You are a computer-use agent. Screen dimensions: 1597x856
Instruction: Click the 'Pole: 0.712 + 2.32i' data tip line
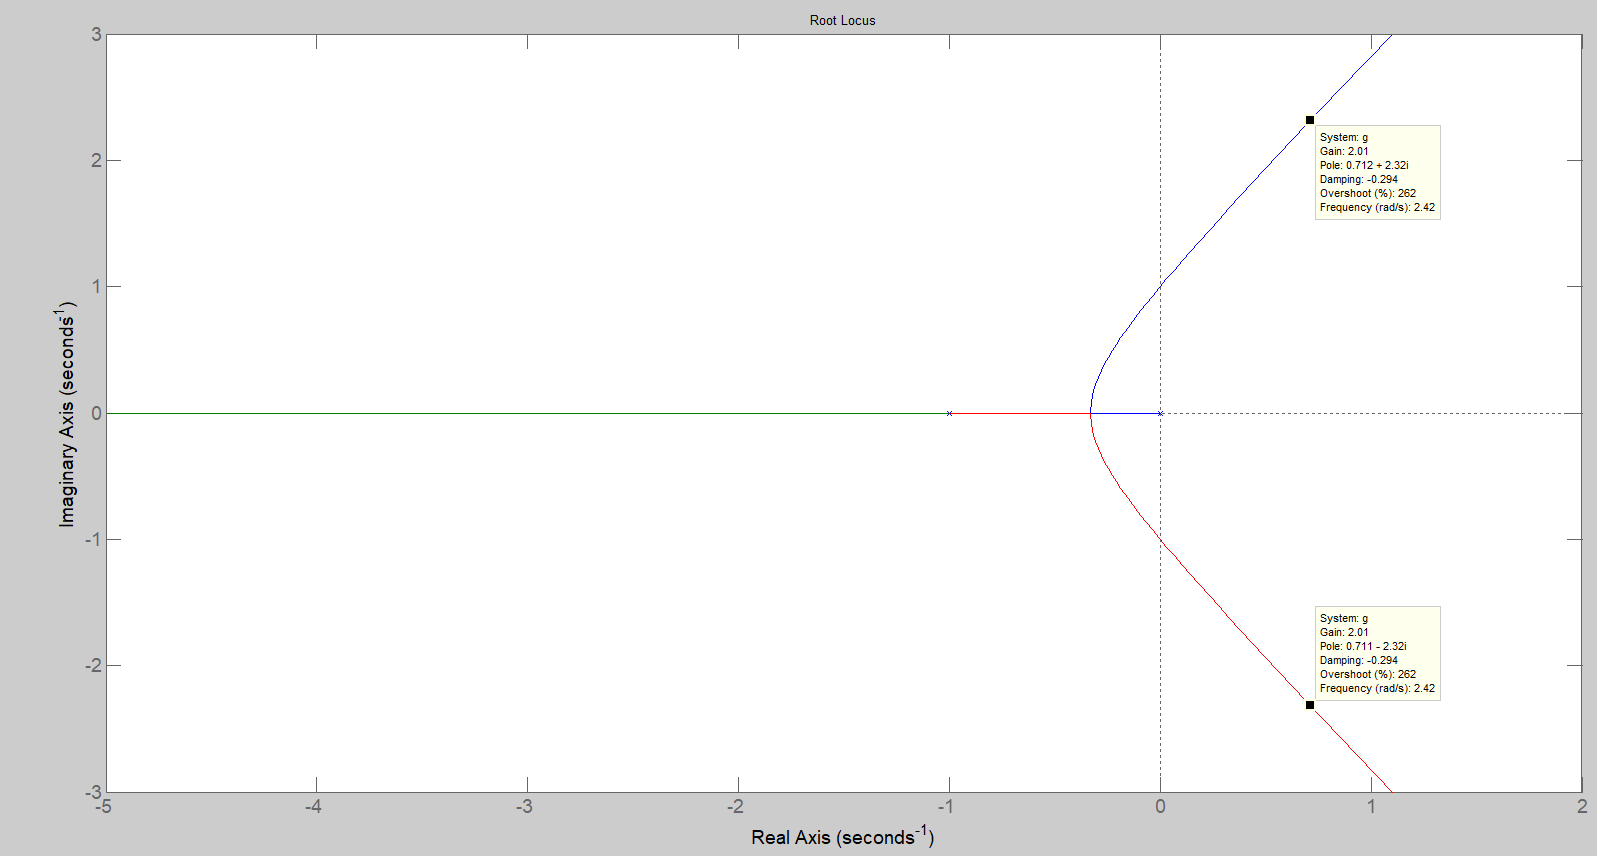1364,165
